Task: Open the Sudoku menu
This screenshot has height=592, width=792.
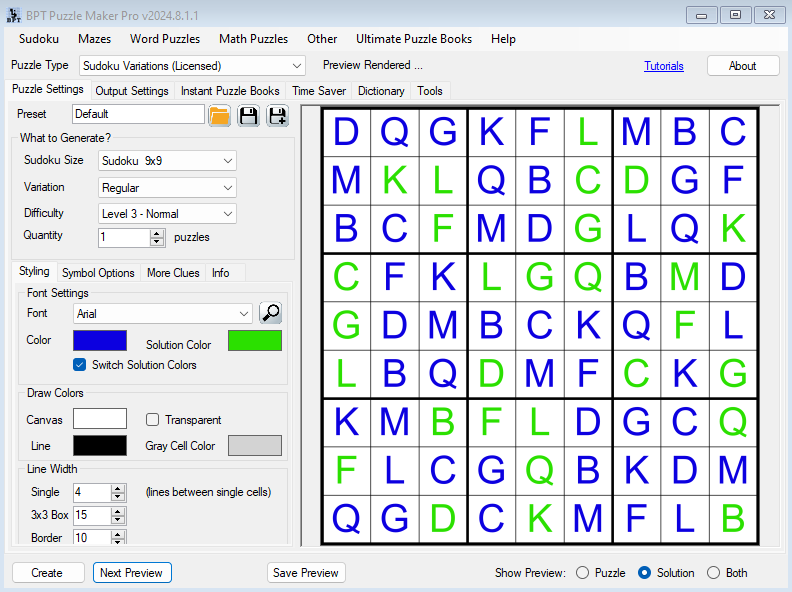Action: click(x=39, y=39)
